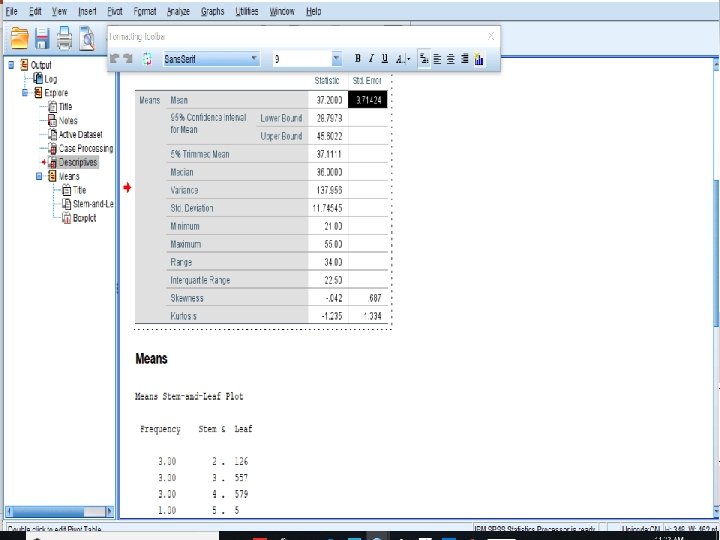Image resolution: width=720 pixels, height=540 pixels.
Task: Select Active Dataset in outline
Action: coord(80,135)
